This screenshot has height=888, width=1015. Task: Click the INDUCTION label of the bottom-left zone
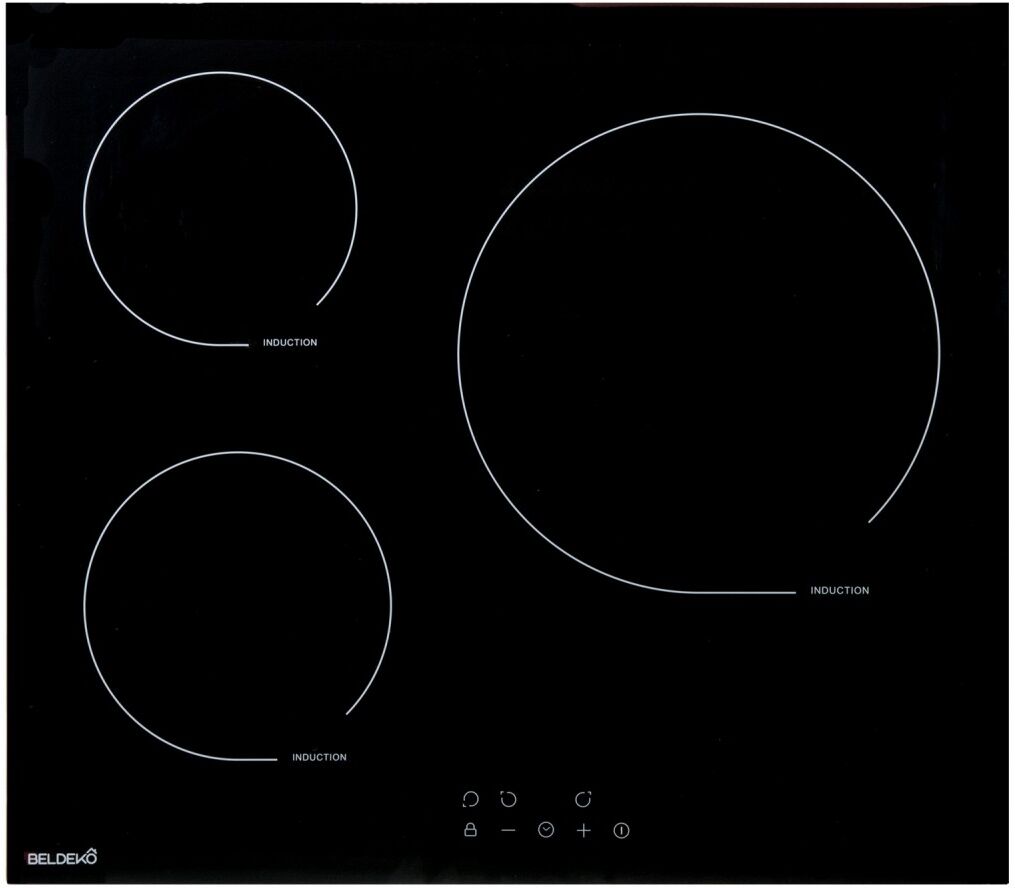319,758
